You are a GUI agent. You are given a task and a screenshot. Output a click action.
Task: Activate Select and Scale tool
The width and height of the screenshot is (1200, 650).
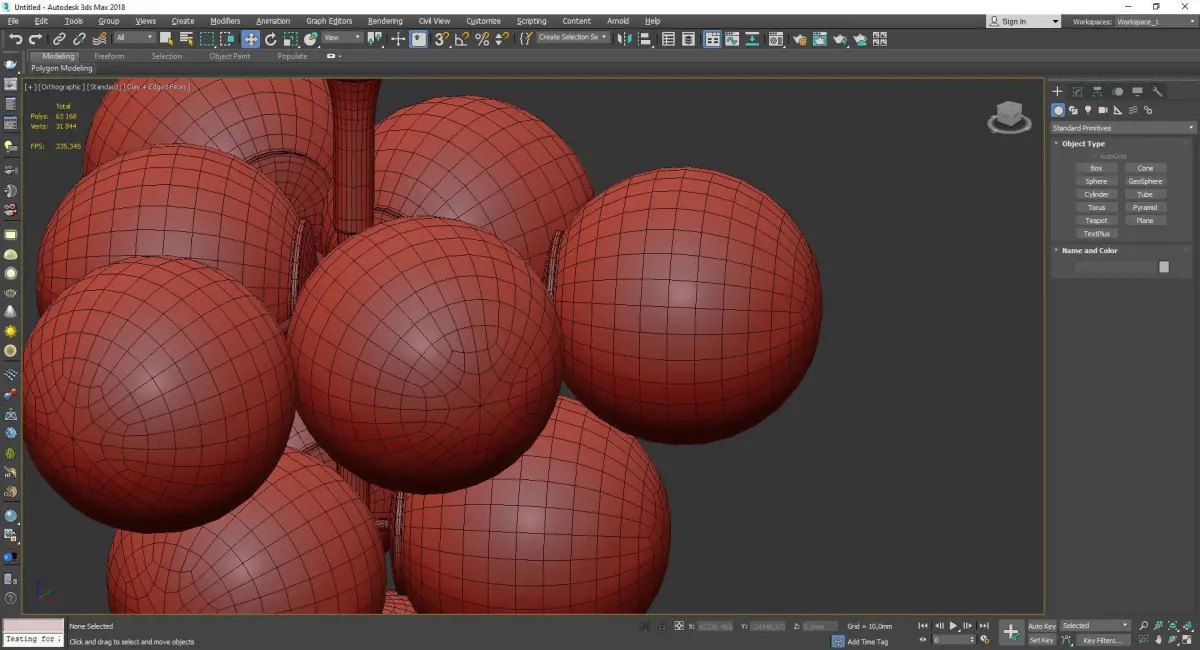coord(290,39)
